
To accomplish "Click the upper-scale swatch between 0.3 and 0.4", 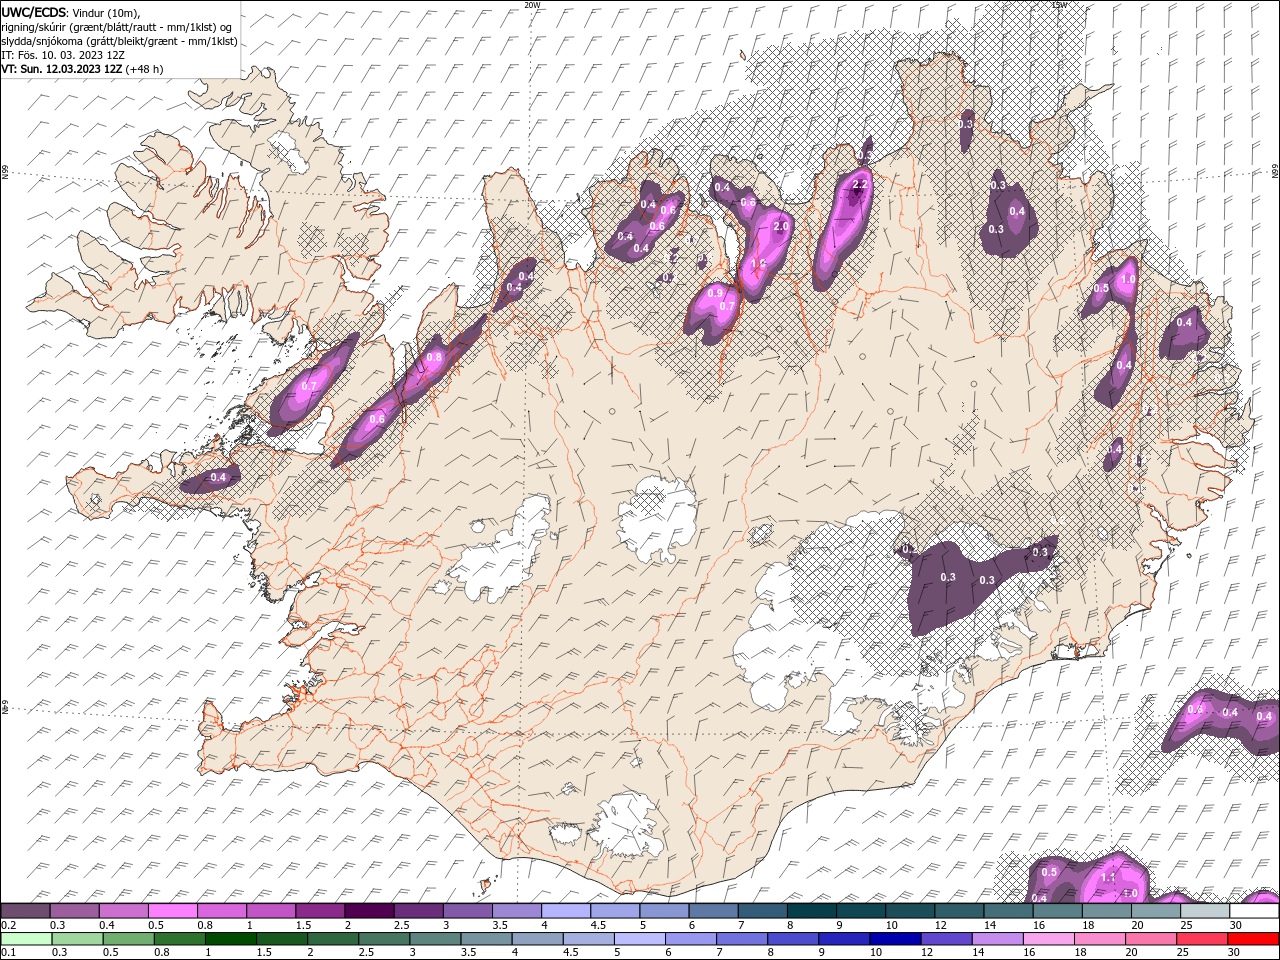I will (74, 911).
